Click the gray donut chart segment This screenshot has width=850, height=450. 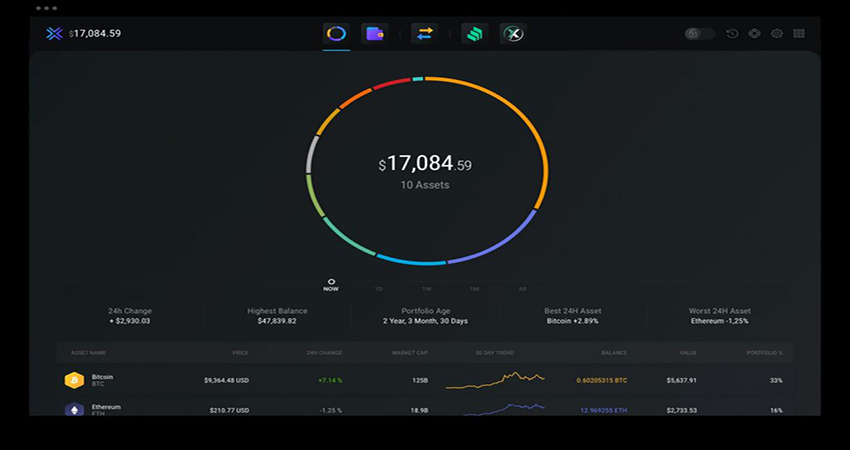tap(310, 155)
